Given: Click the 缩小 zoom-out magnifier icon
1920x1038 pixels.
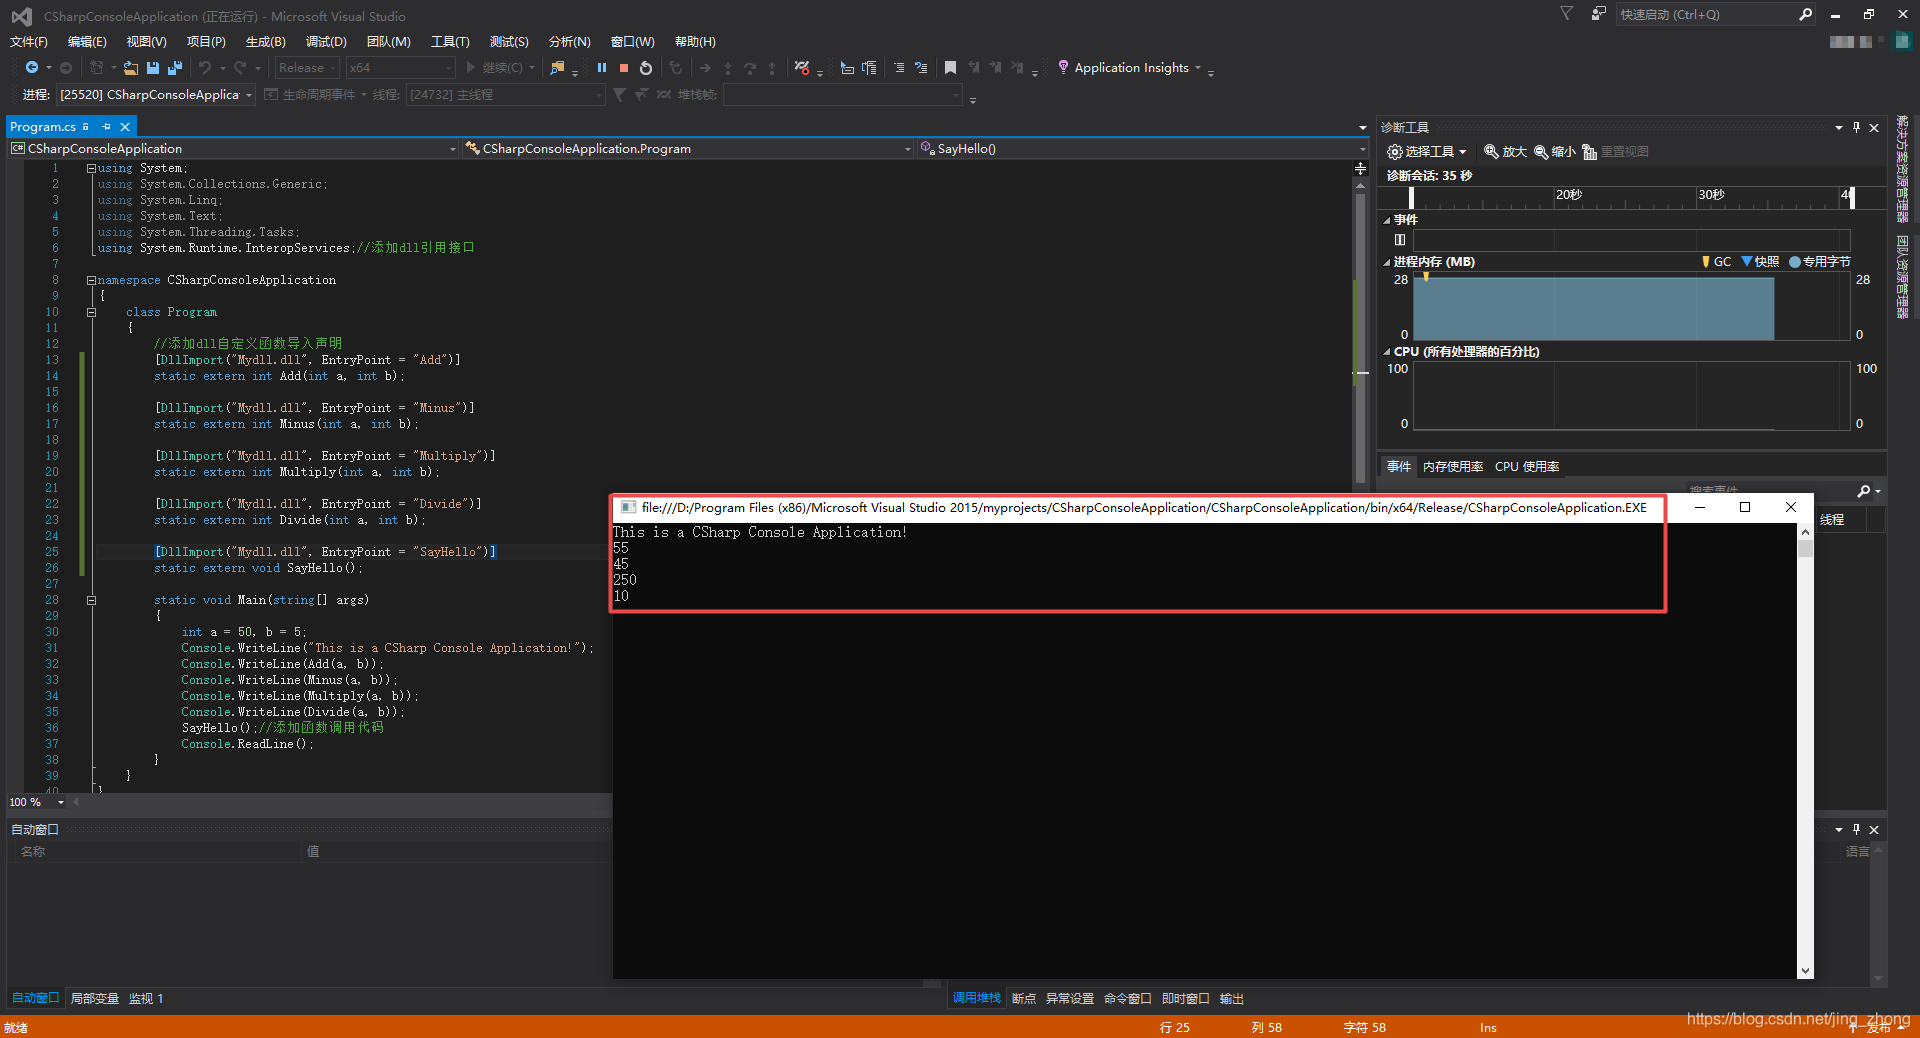Looking at the screenshot, I should click(1541, 152).
